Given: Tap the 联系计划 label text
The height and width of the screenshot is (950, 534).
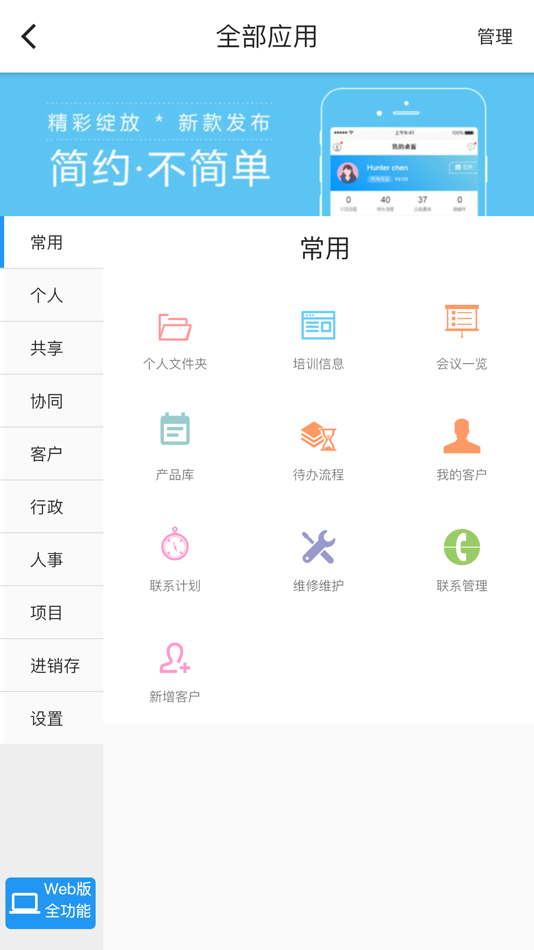Looking at the screenshot, I should tap(175, 586).
